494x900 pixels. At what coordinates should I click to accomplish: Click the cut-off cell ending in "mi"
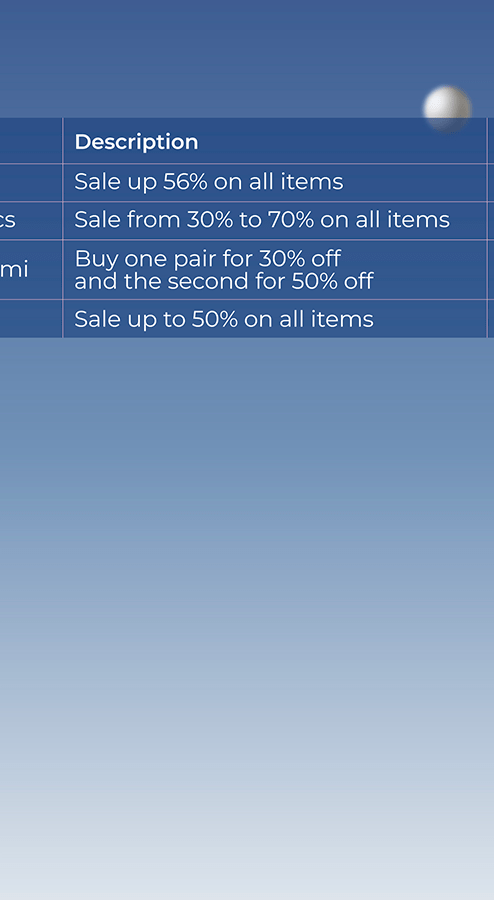point(31,270)
